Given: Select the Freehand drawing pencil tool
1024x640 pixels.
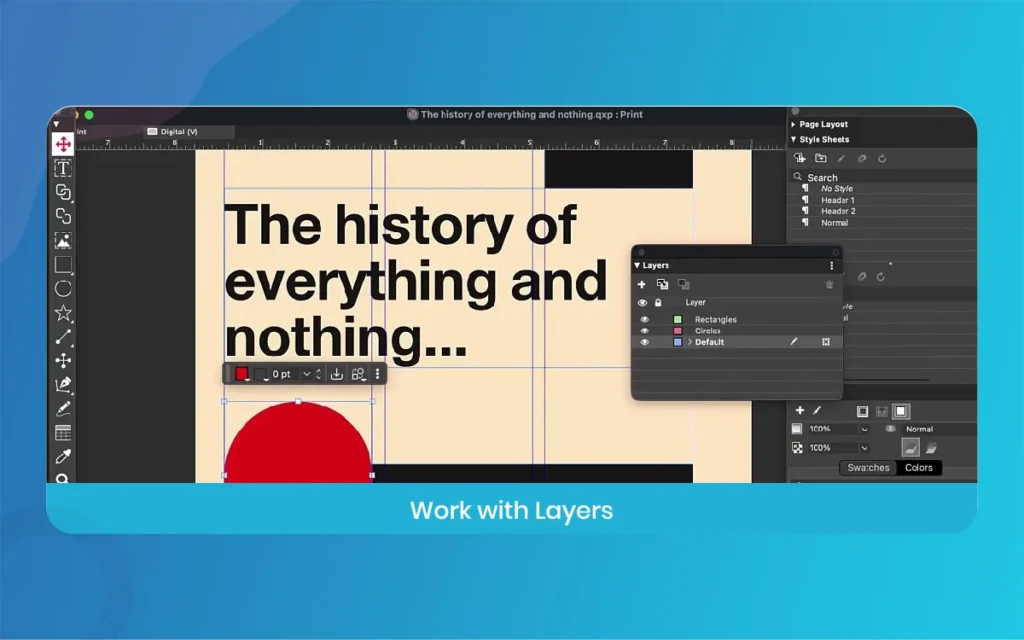Looking at the screenshot, I should tap(63, 409).
